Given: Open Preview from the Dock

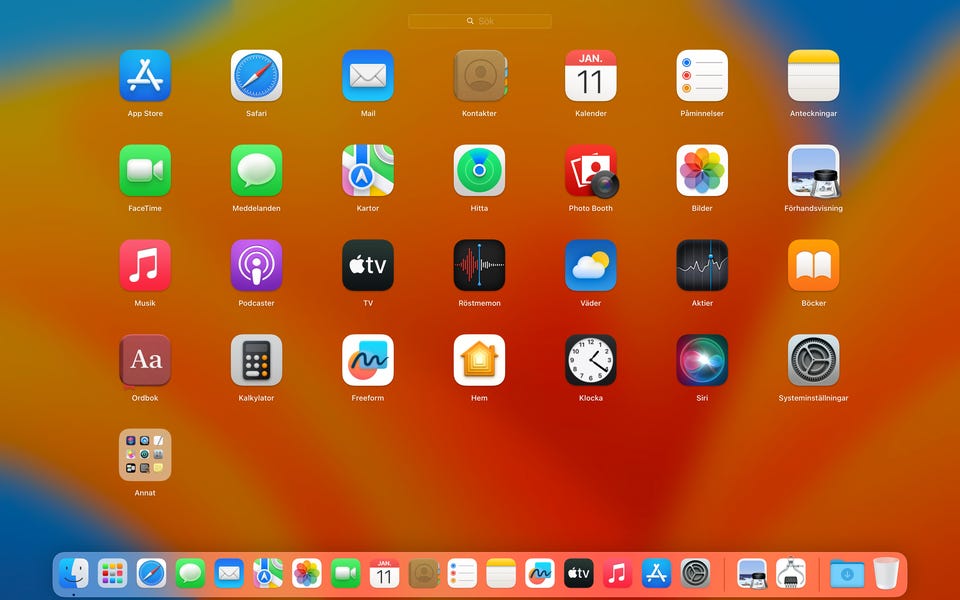Looking at the screenshot, I should [x=752, y=574].
